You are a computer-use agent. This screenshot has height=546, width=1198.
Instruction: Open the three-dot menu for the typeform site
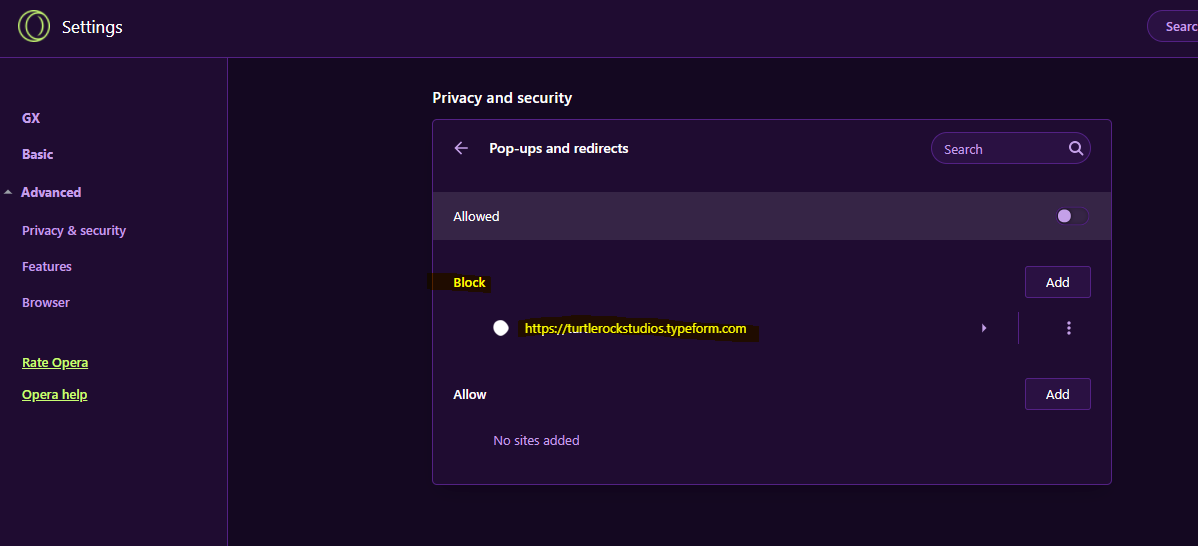[x=1069, y=328]
